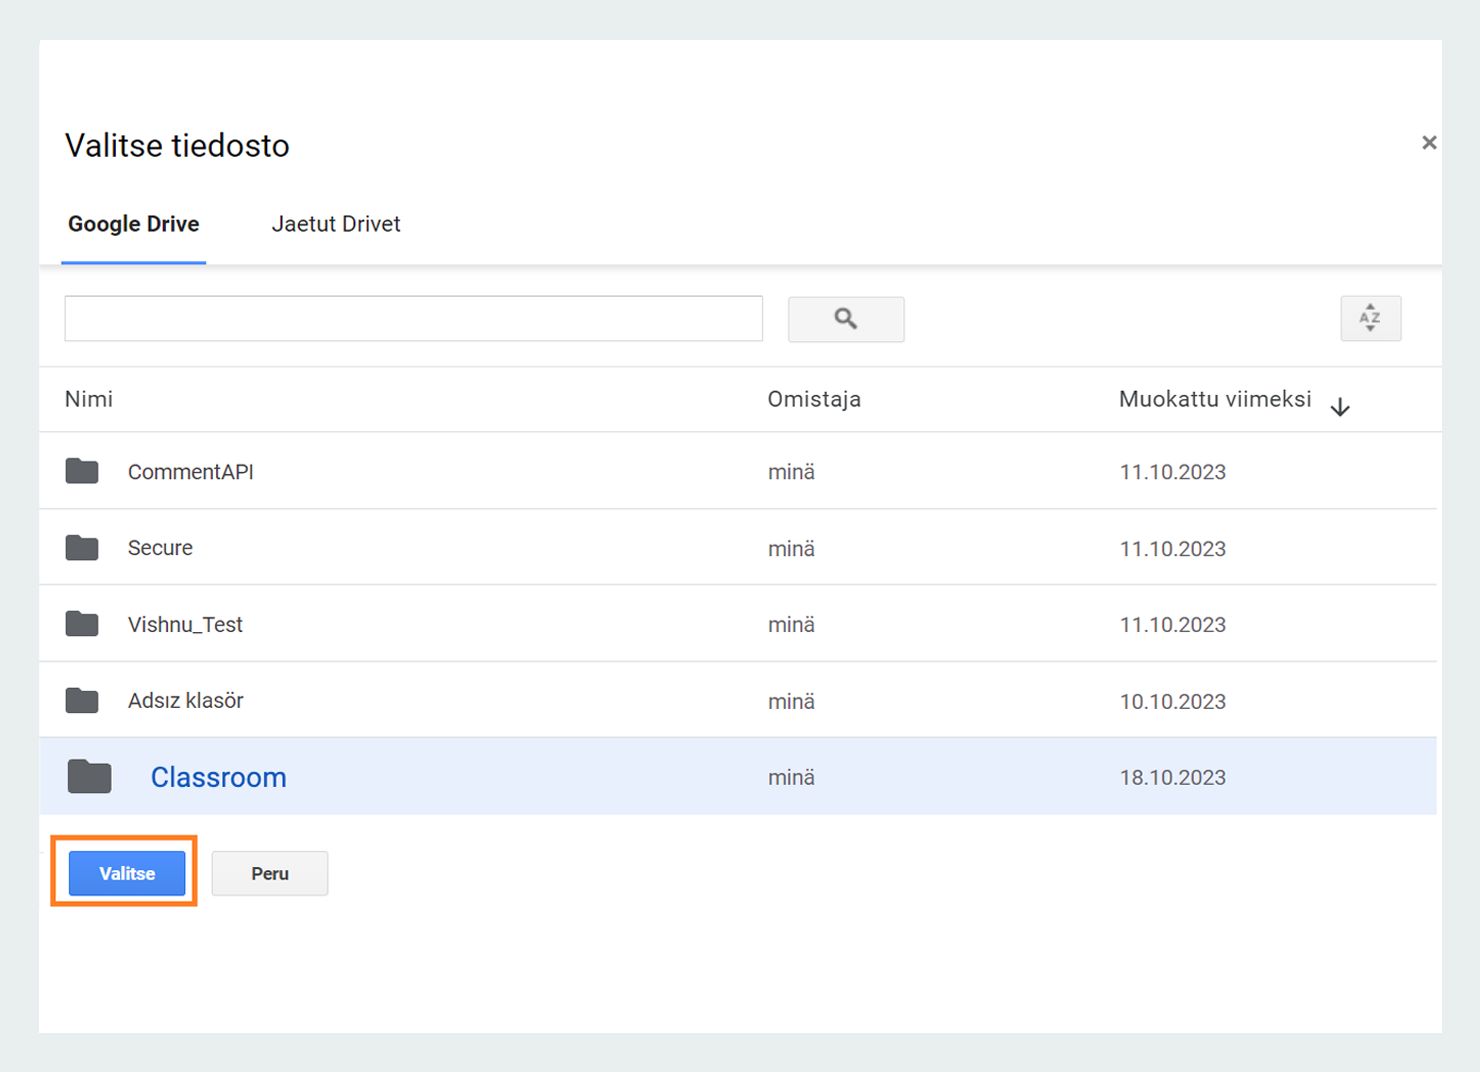This screenshot has height=1072, width=1480.
Task: Click the date 11.10.2023 in Vishnu_Test row
Action: pos(1172,625)
